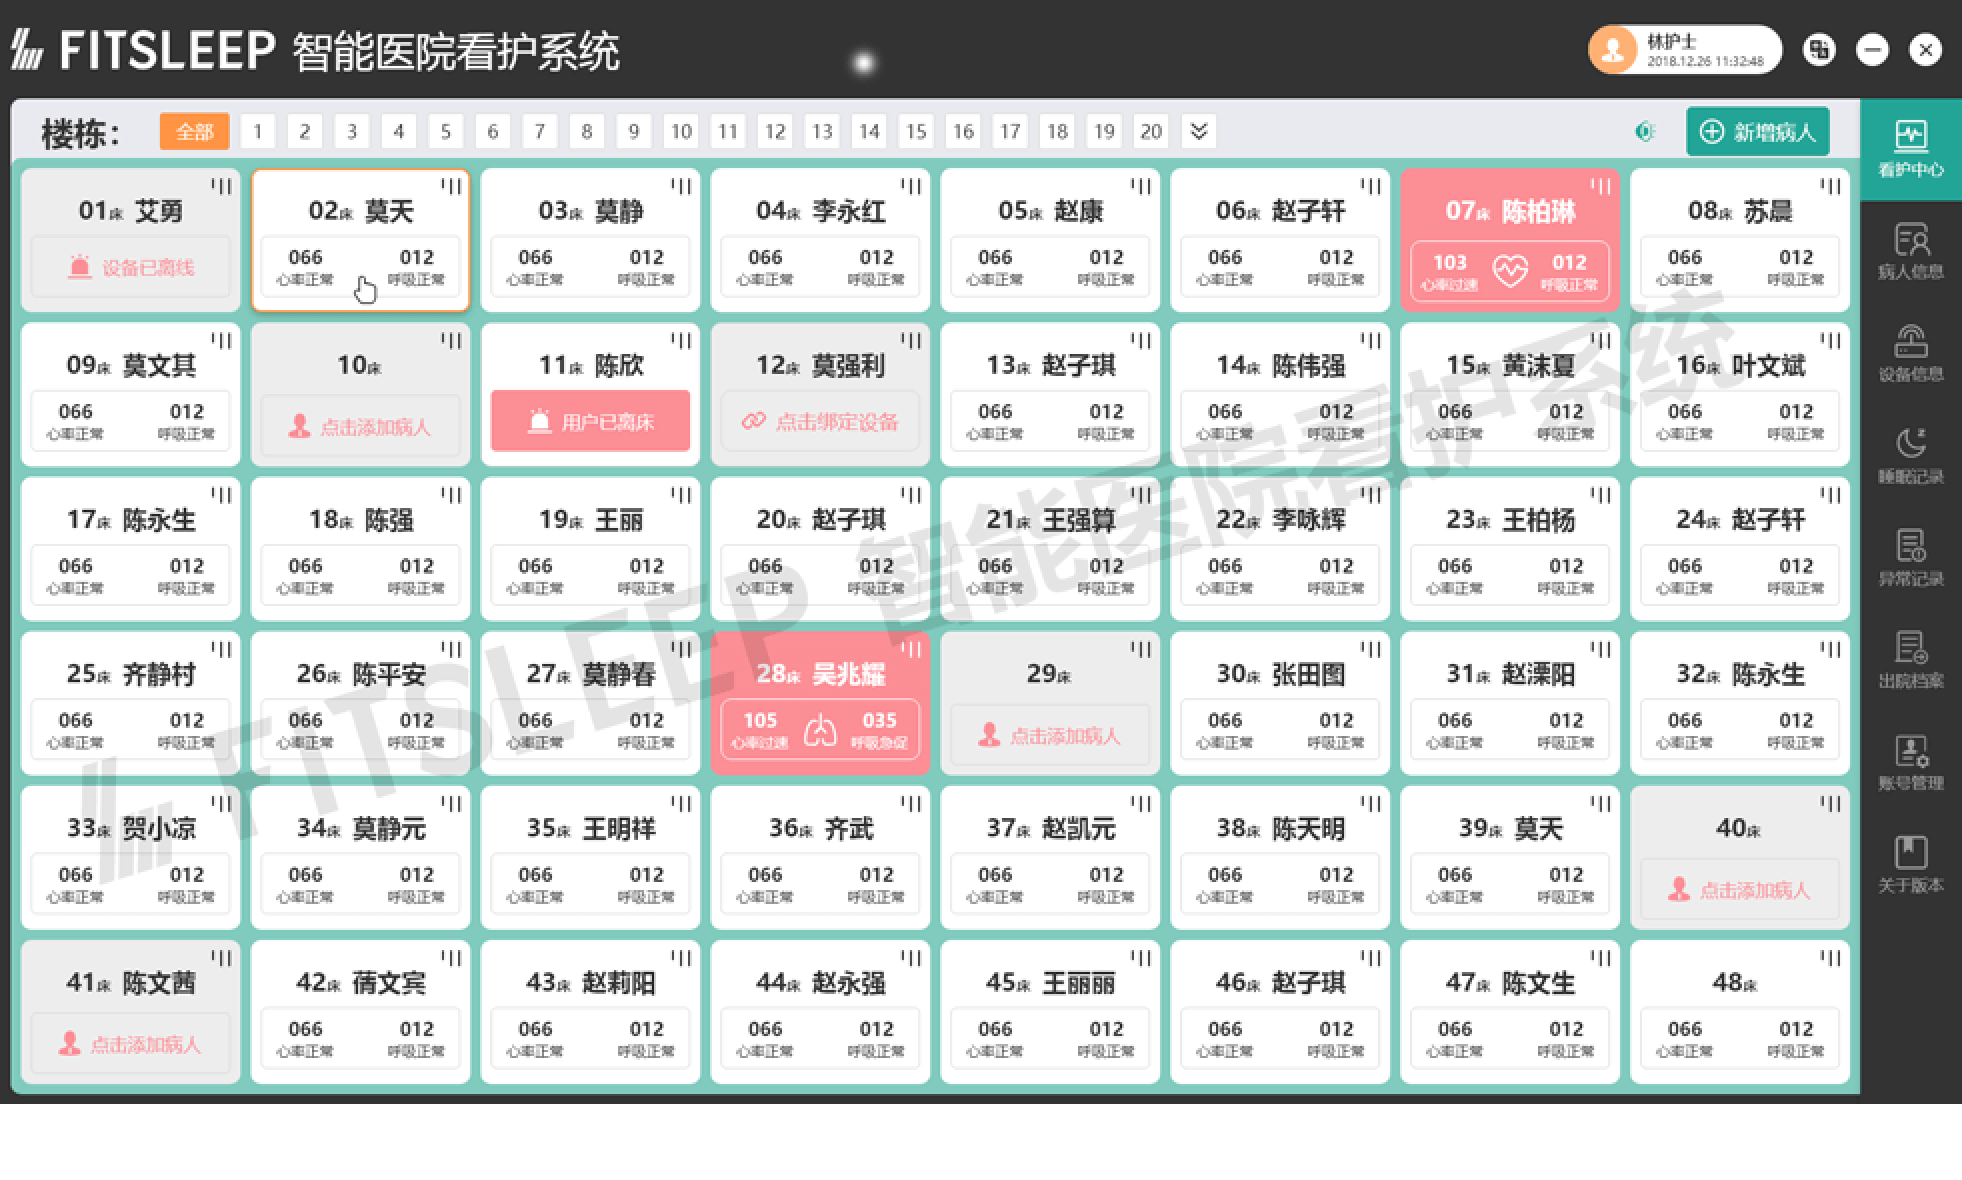Open 睡眠记录 sleep records sidebar icon
The image size is (1962, 1180).
pyautogui.click(x=1910, y=455)
